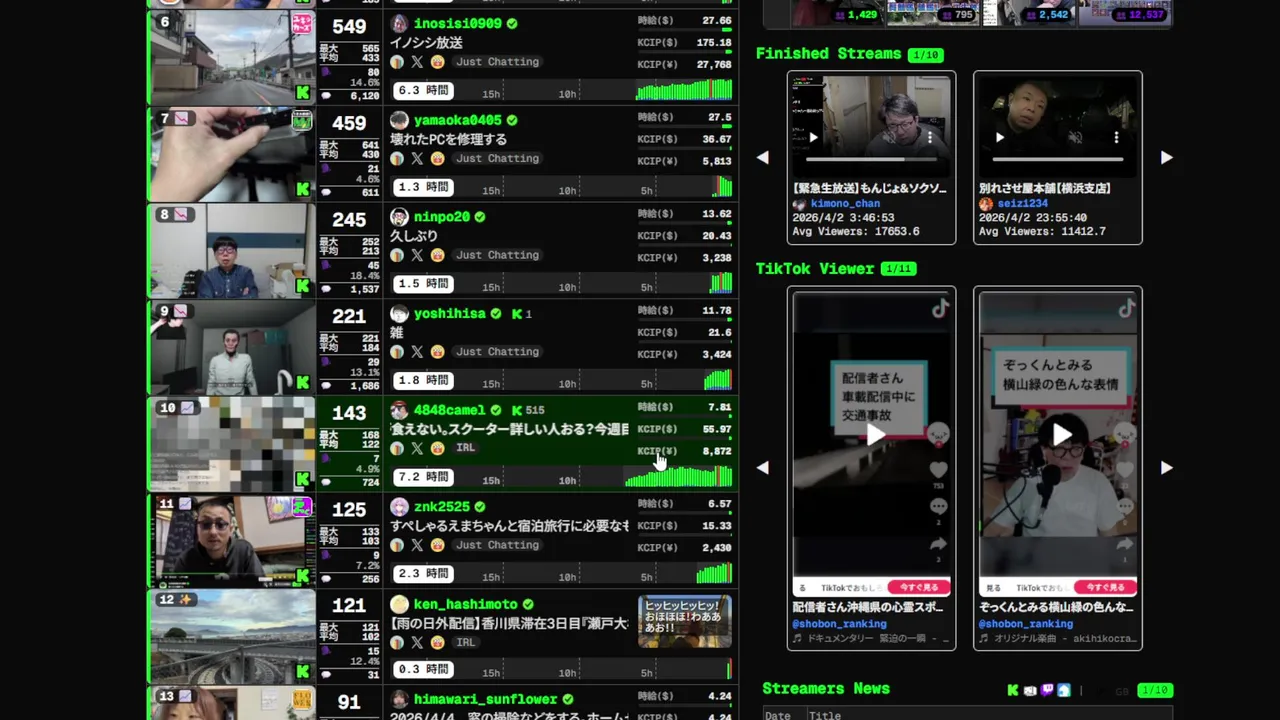Click ken_hashimoto's profile avatar

click(399, 604)
